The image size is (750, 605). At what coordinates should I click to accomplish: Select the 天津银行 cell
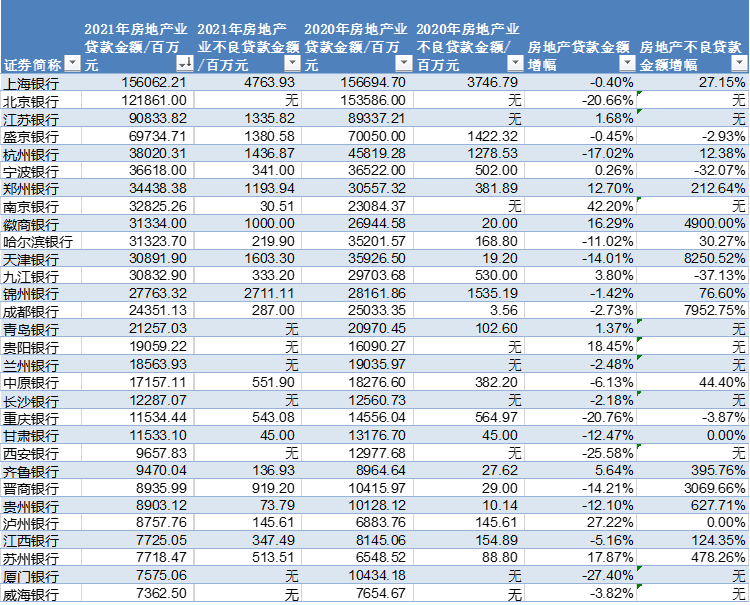click(x=42, y=258)
